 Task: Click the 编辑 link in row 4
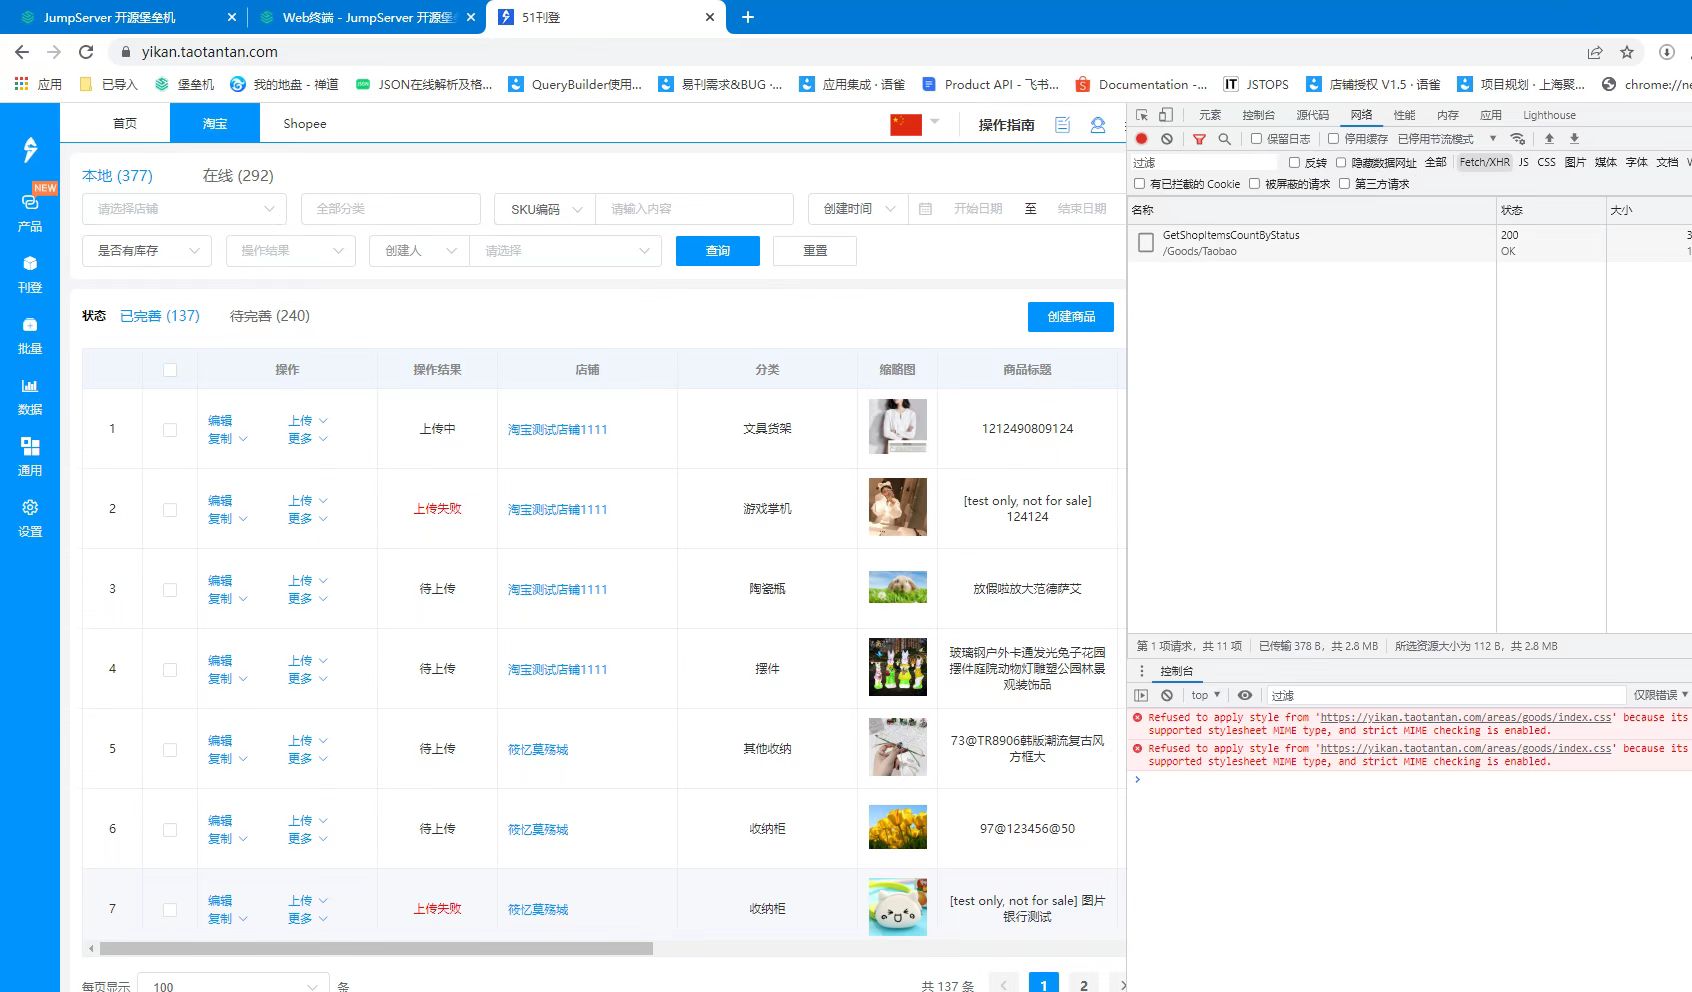pos(220,661)
